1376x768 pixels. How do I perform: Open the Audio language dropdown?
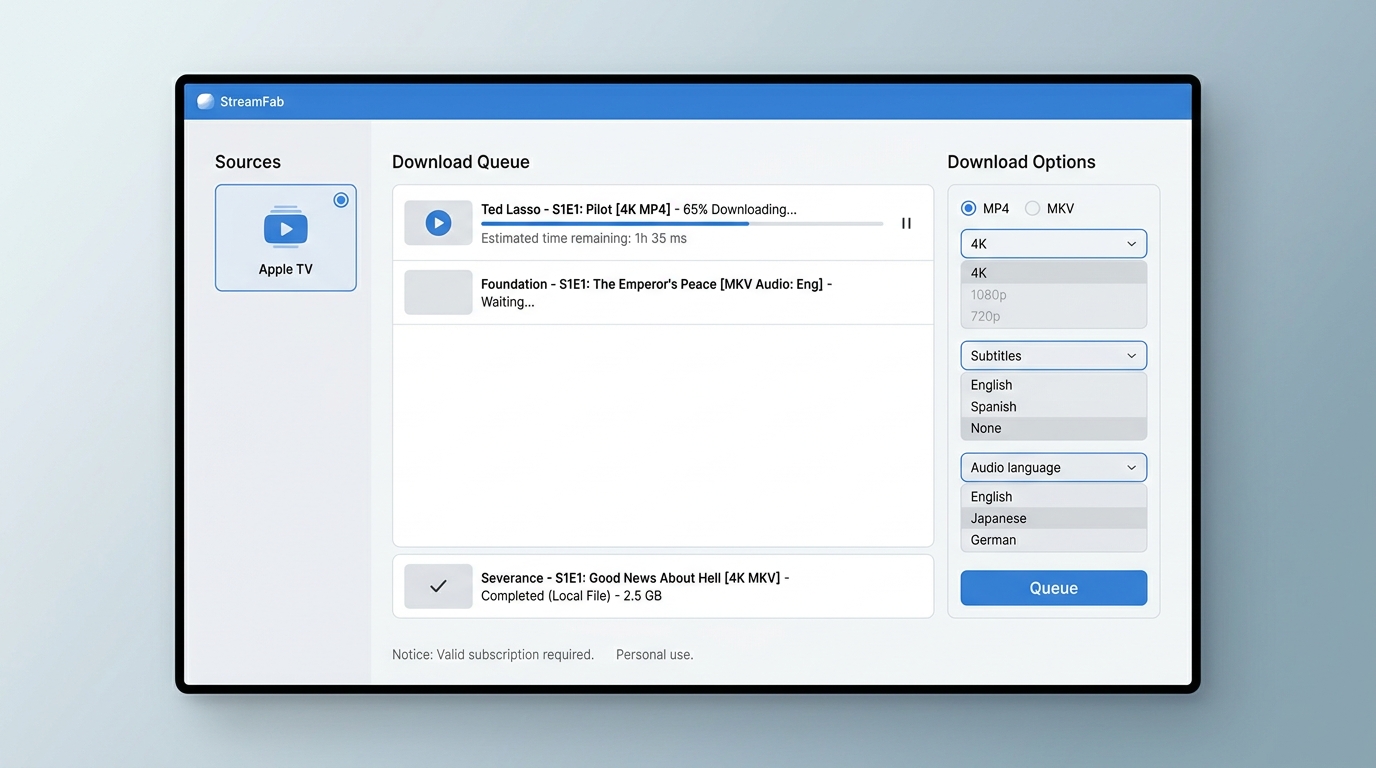coord(1054,468)
